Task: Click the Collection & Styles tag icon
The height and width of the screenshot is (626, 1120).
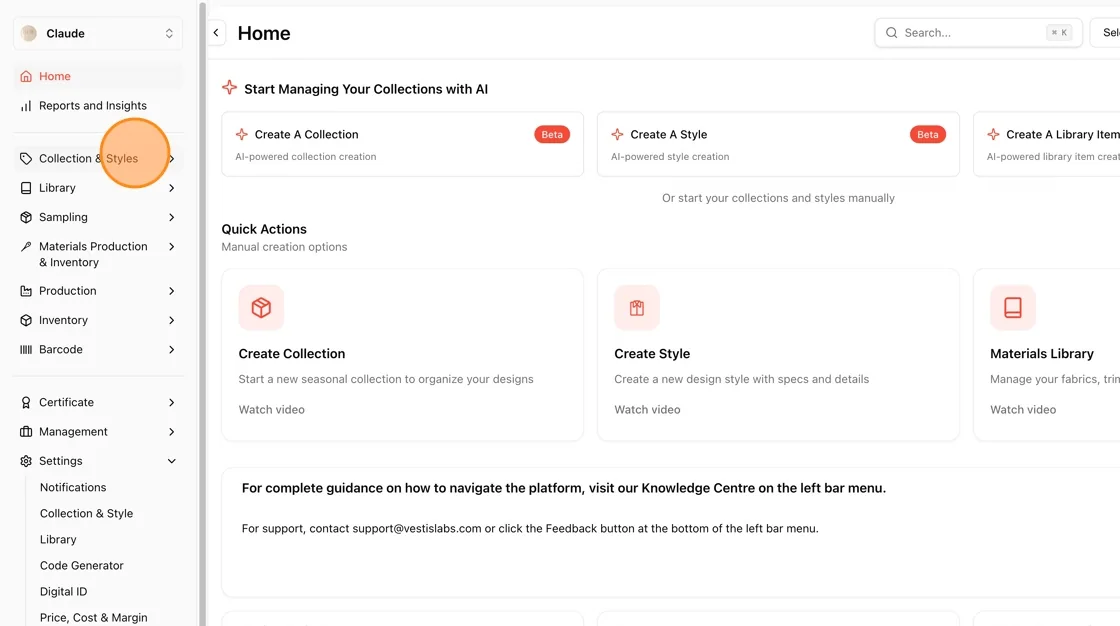Action: tap(26, 159)
